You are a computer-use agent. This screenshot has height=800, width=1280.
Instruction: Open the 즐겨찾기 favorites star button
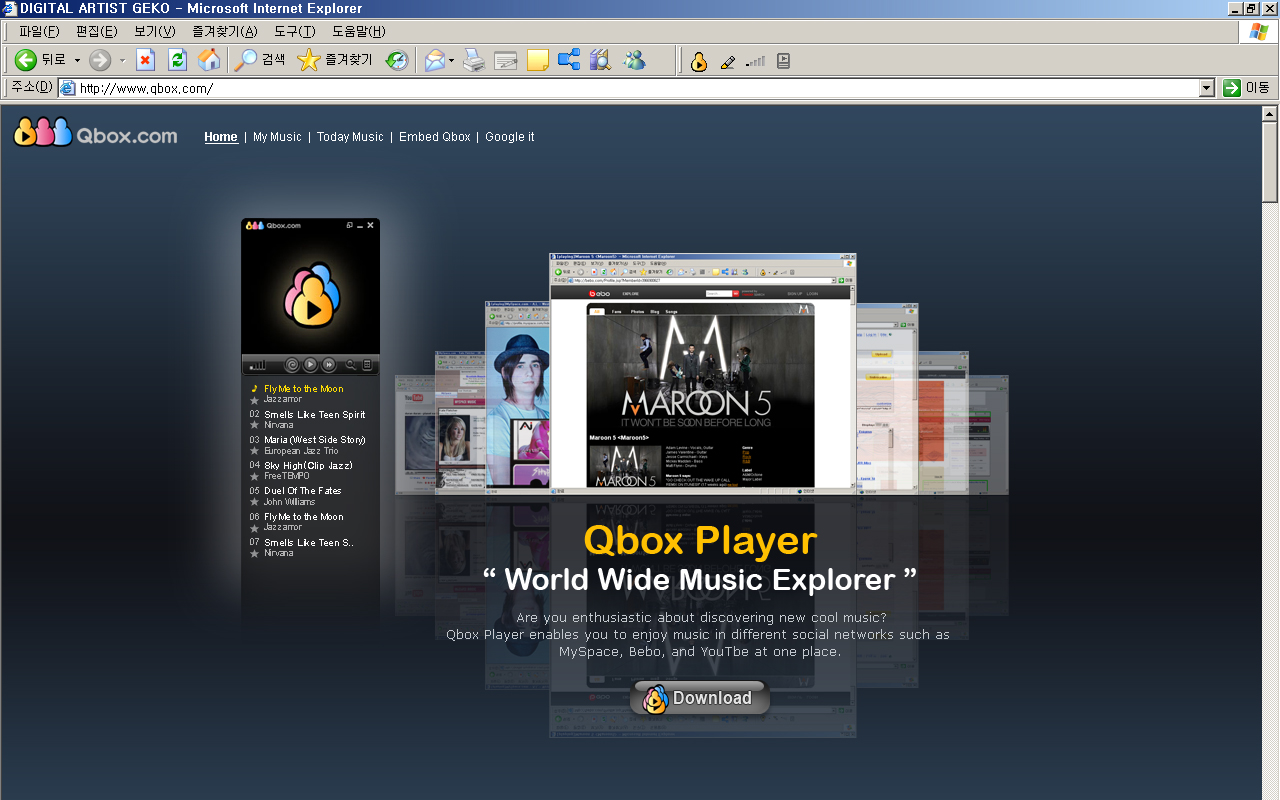(x=335, y=60)
